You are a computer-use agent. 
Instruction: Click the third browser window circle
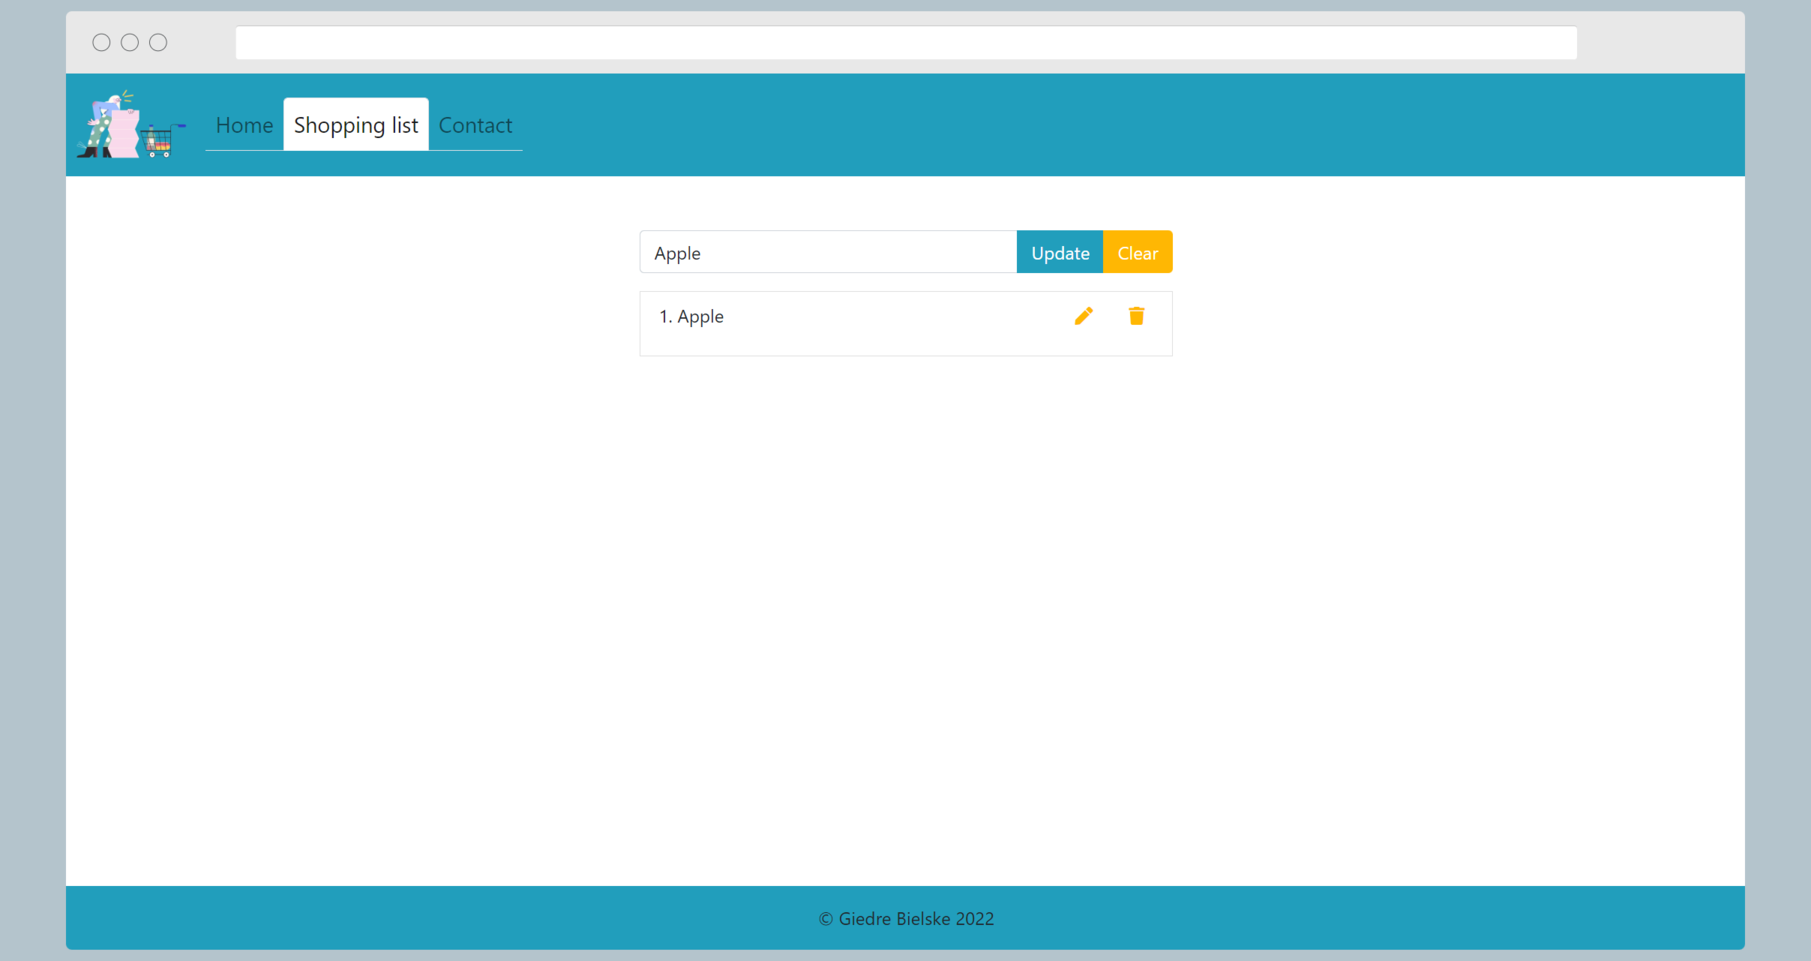[x=158, y=42]
